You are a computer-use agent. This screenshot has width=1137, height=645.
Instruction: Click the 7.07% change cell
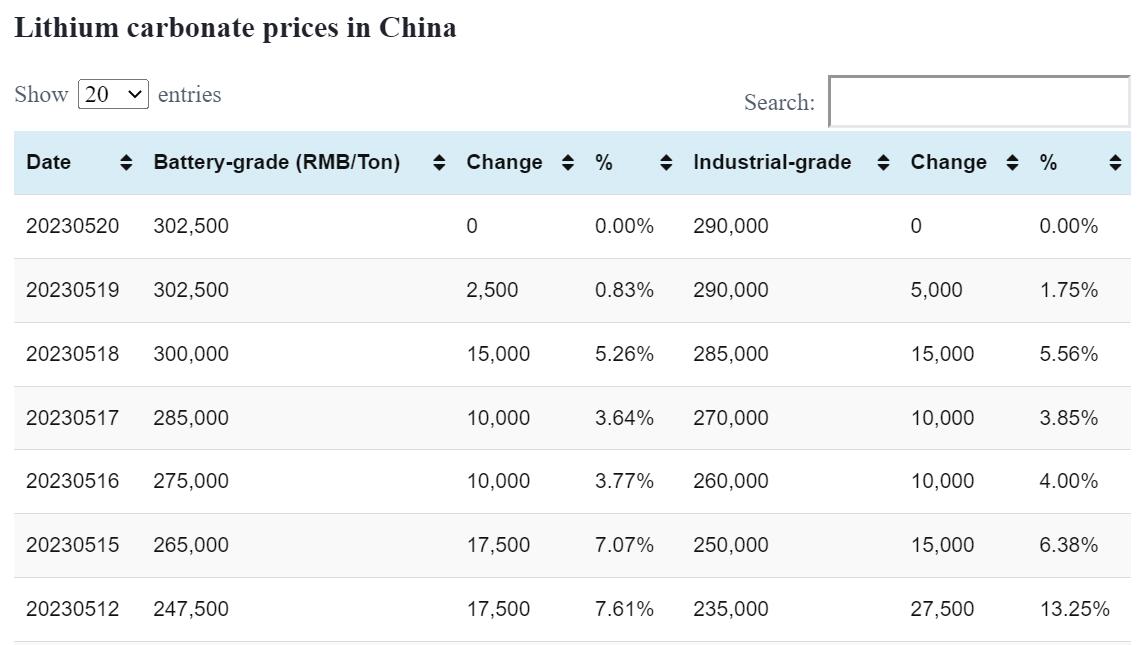(x=624, y=545)
